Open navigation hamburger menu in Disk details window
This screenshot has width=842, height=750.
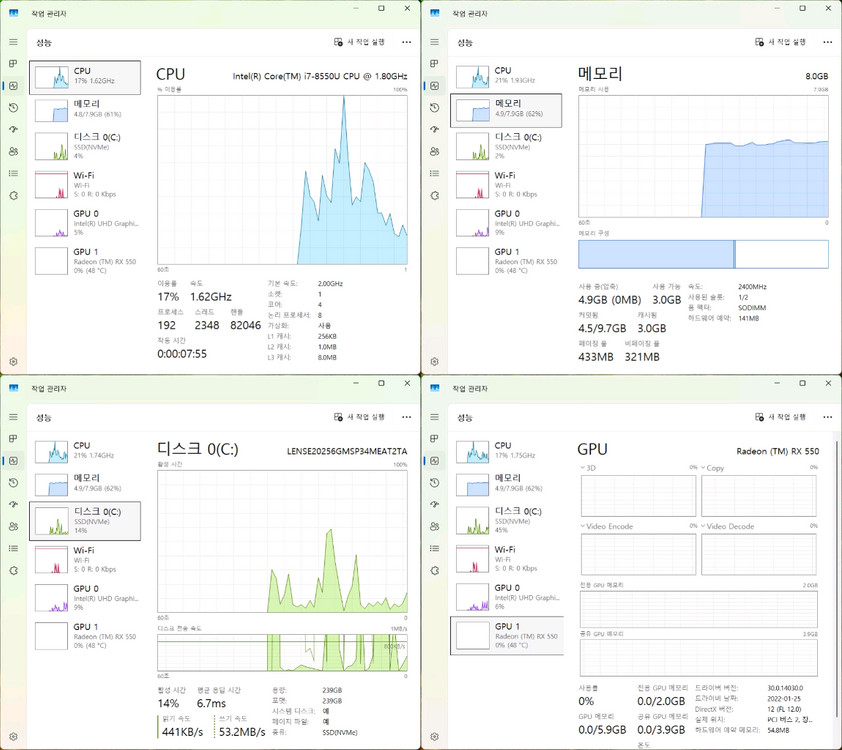(13, 417)
